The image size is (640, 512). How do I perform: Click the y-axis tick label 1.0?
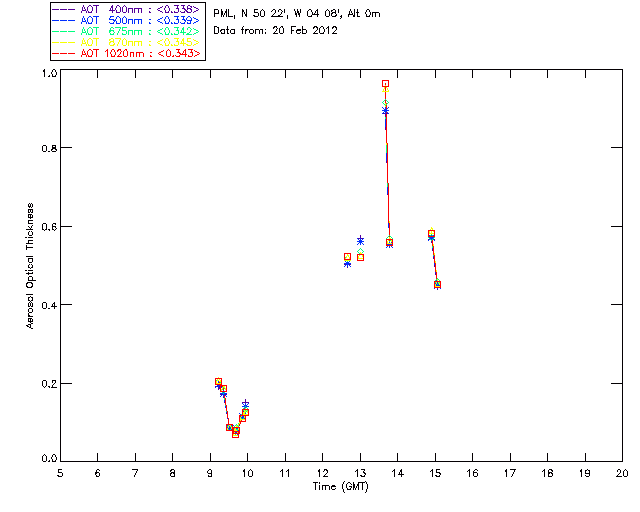(x=49, y=73)
